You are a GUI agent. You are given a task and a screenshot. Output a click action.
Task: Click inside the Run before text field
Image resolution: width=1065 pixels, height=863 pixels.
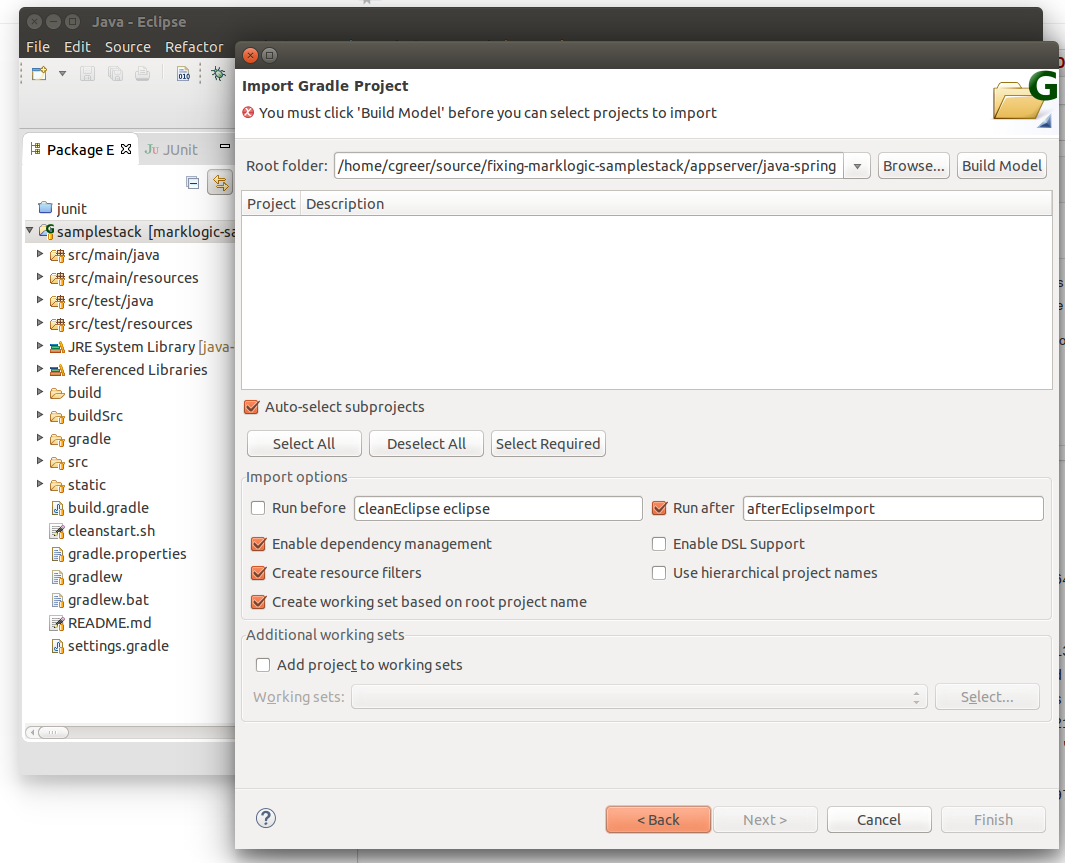click(497, 508)
